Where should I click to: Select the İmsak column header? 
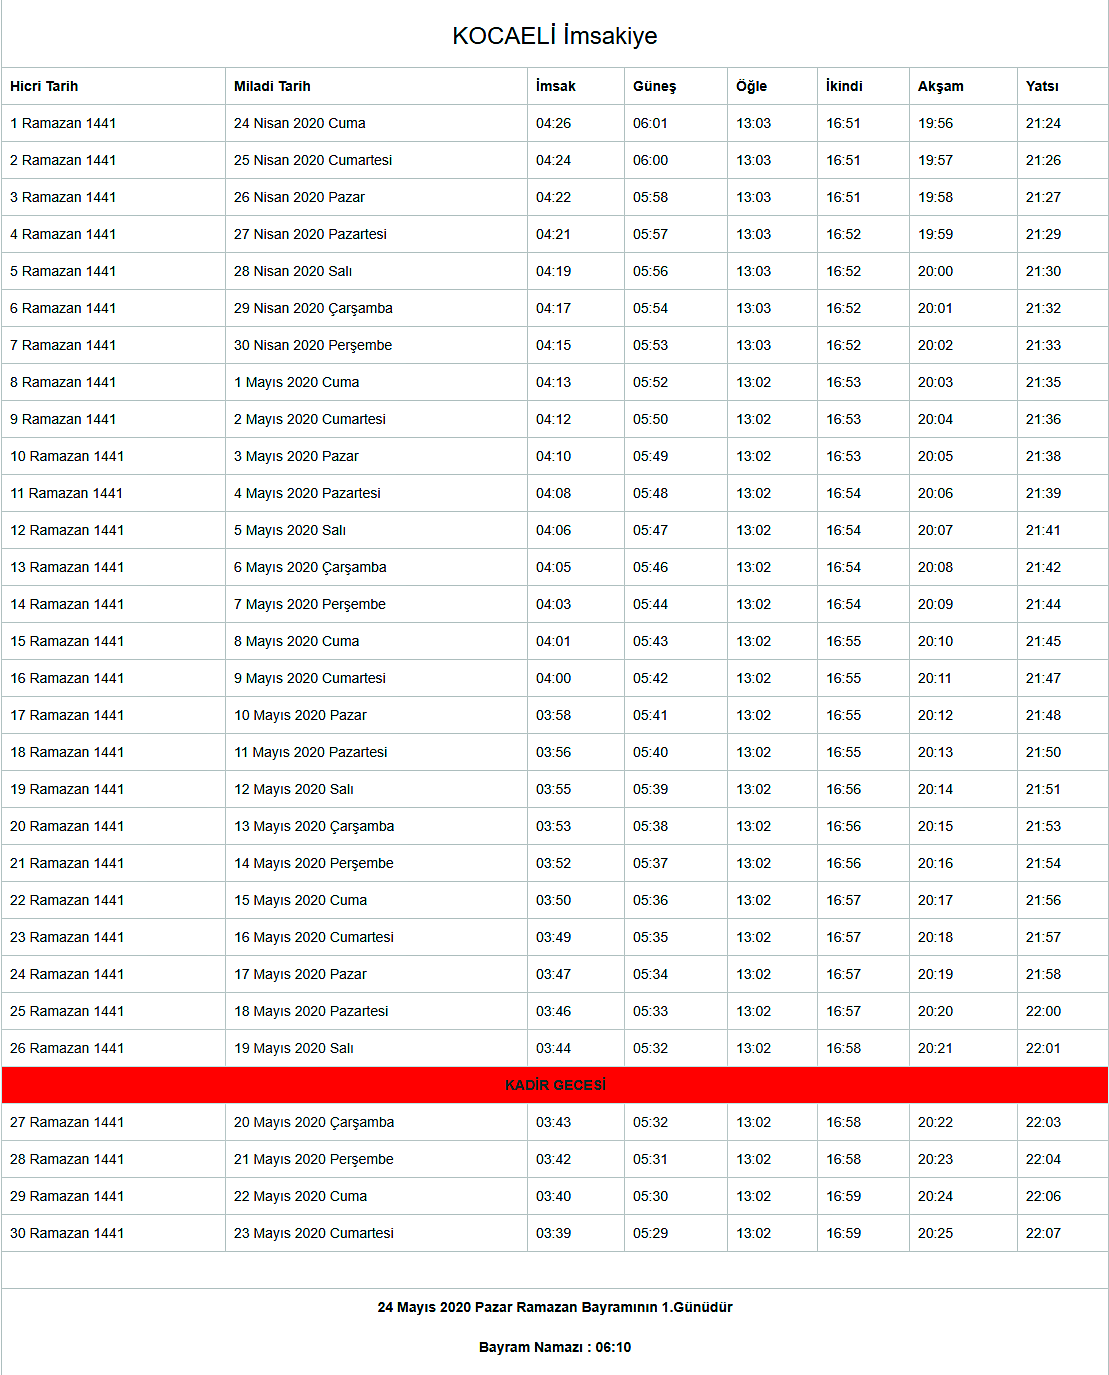coord(555,86)
